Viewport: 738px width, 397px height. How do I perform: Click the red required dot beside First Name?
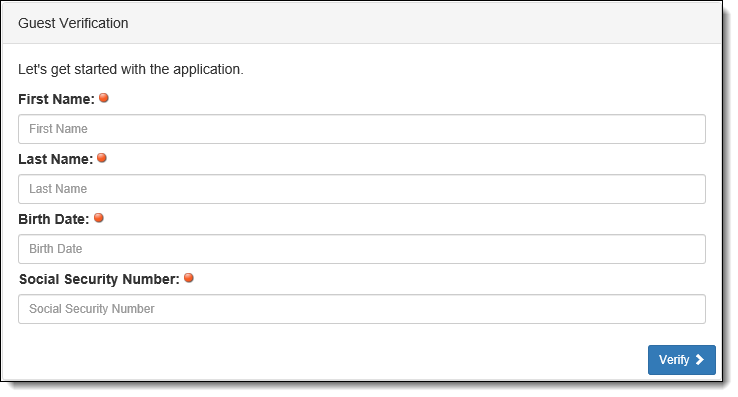click(x=104, y=98)
